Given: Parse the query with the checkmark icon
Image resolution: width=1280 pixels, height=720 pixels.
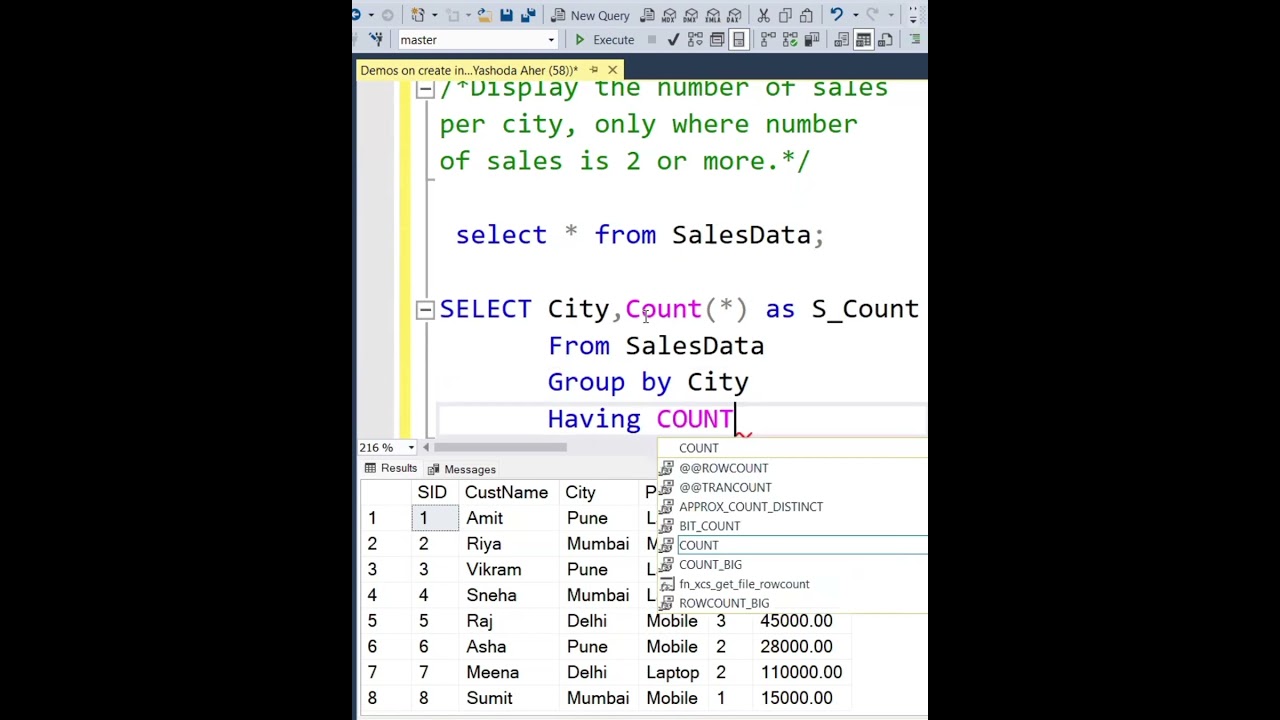Looking at the screenshot, I should click(x=673, y=40).
